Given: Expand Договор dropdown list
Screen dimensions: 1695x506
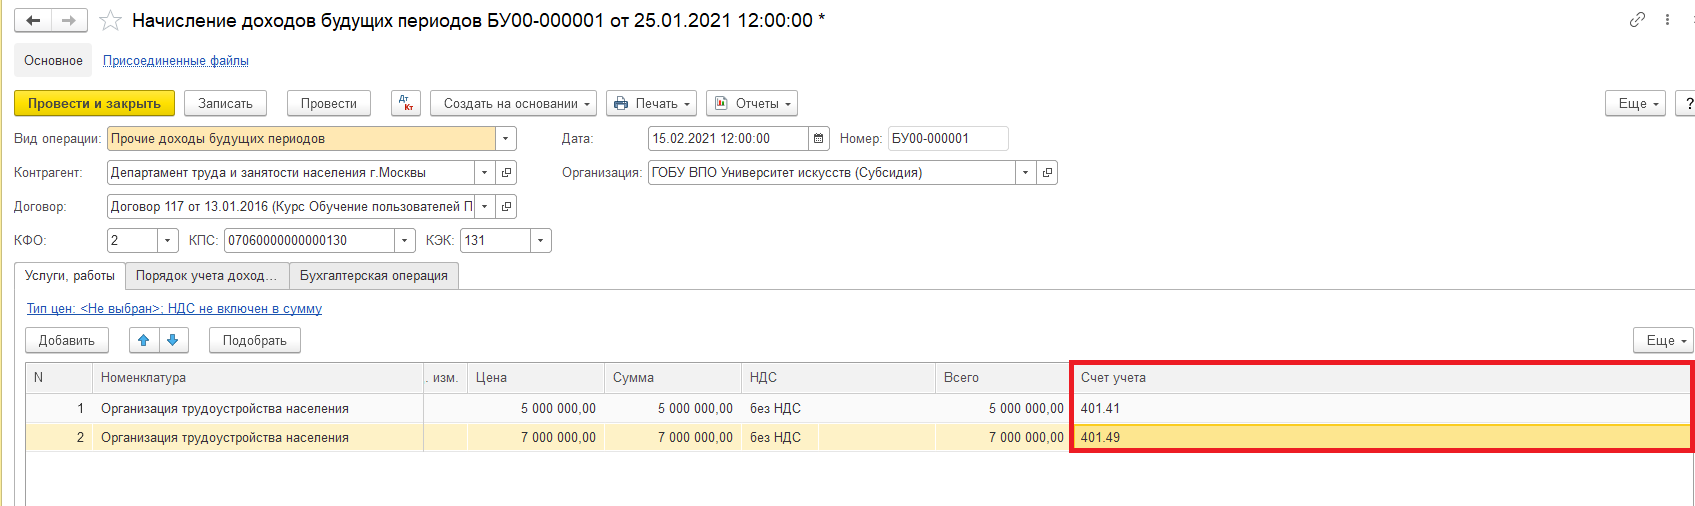Looking at the screenshot, I should 484,206.
